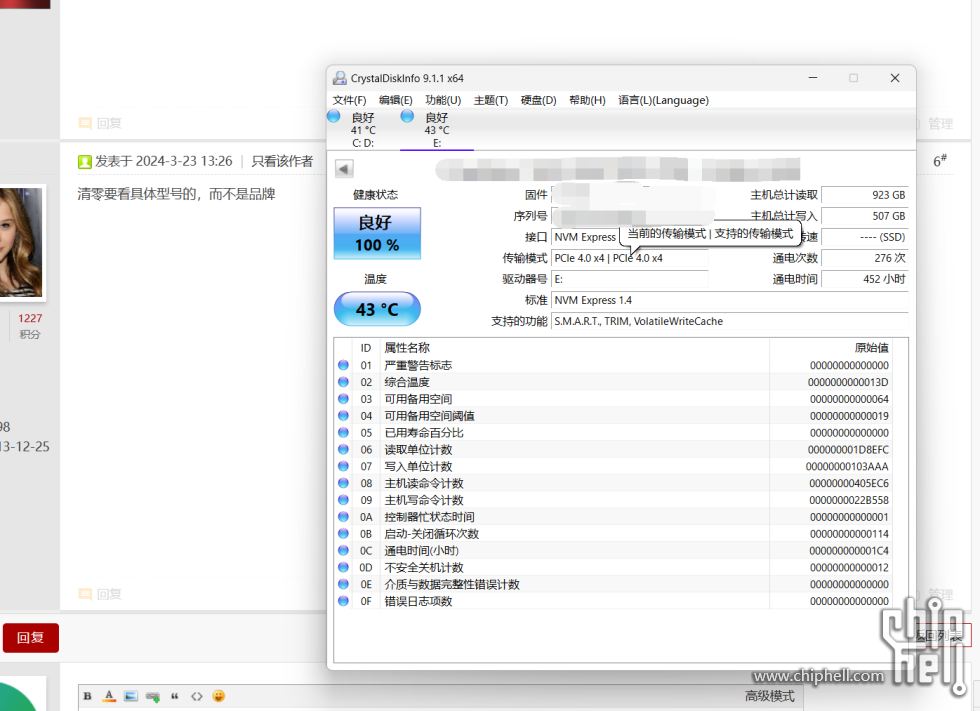Click the 原始值 column header
Screen dimensions: 980x711
[832, 348]
